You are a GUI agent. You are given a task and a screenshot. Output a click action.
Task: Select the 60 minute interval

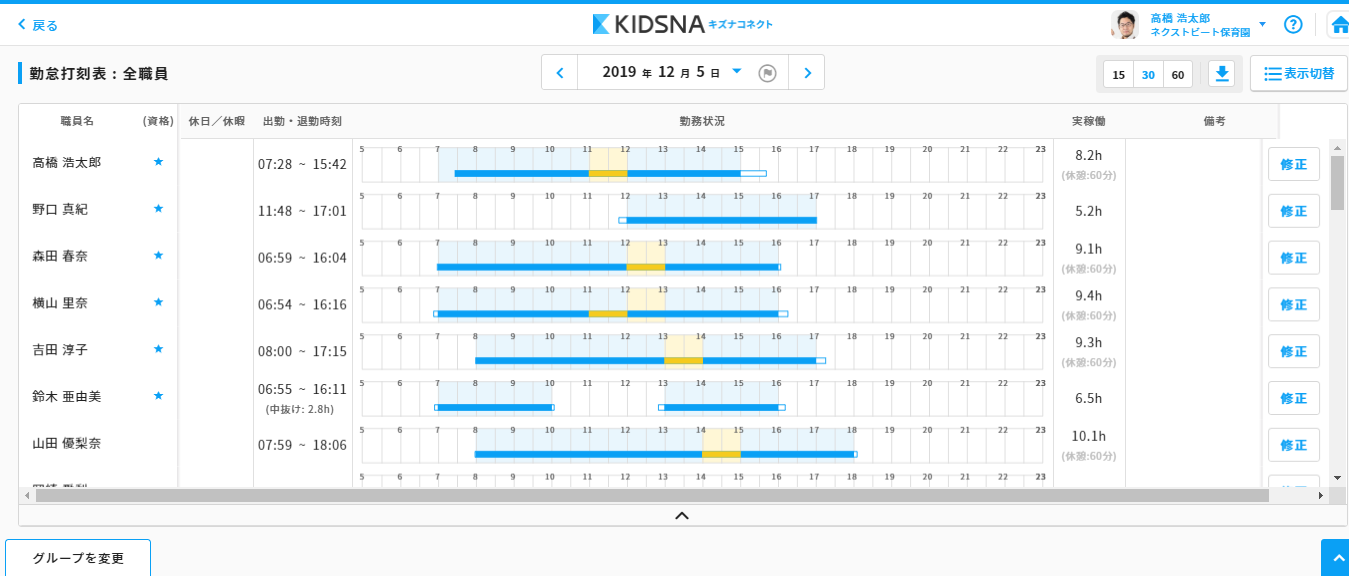pos(1178,75)
